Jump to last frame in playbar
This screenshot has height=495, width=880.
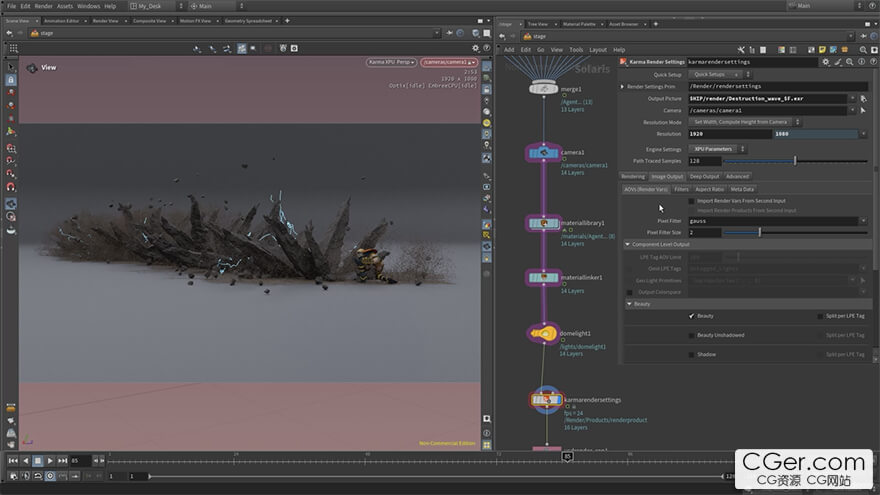62,461
